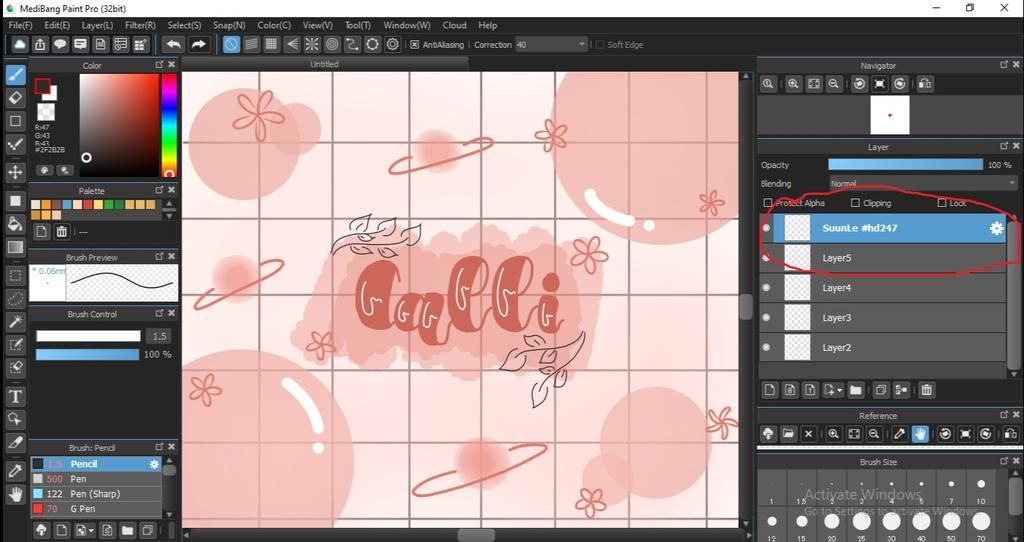Viewport: 1024px width, 542px height.
Task: Select the Magic Wand tool
Action: coord(16,321)
